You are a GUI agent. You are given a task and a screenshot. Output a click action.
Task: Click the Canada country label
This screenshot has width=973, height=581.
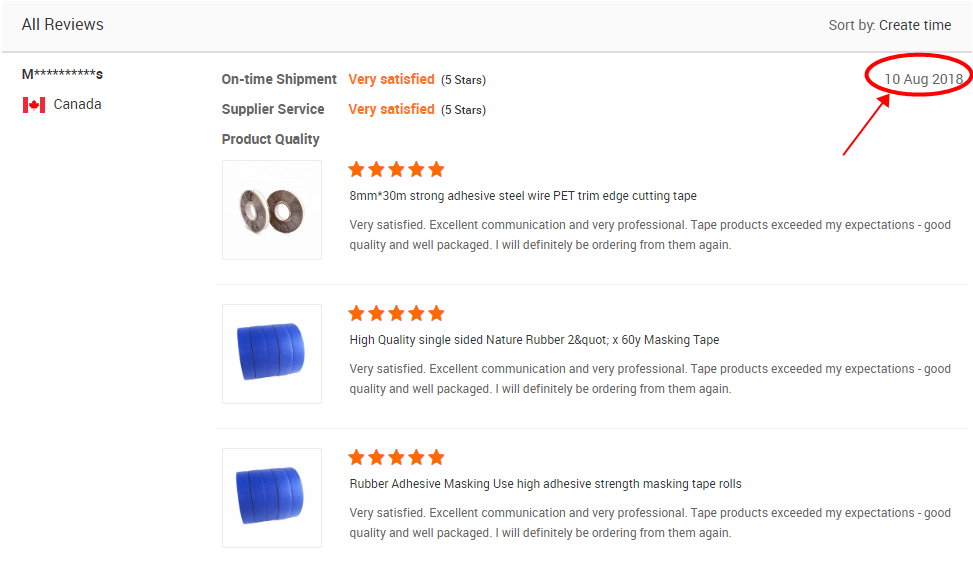coord(77,105)
